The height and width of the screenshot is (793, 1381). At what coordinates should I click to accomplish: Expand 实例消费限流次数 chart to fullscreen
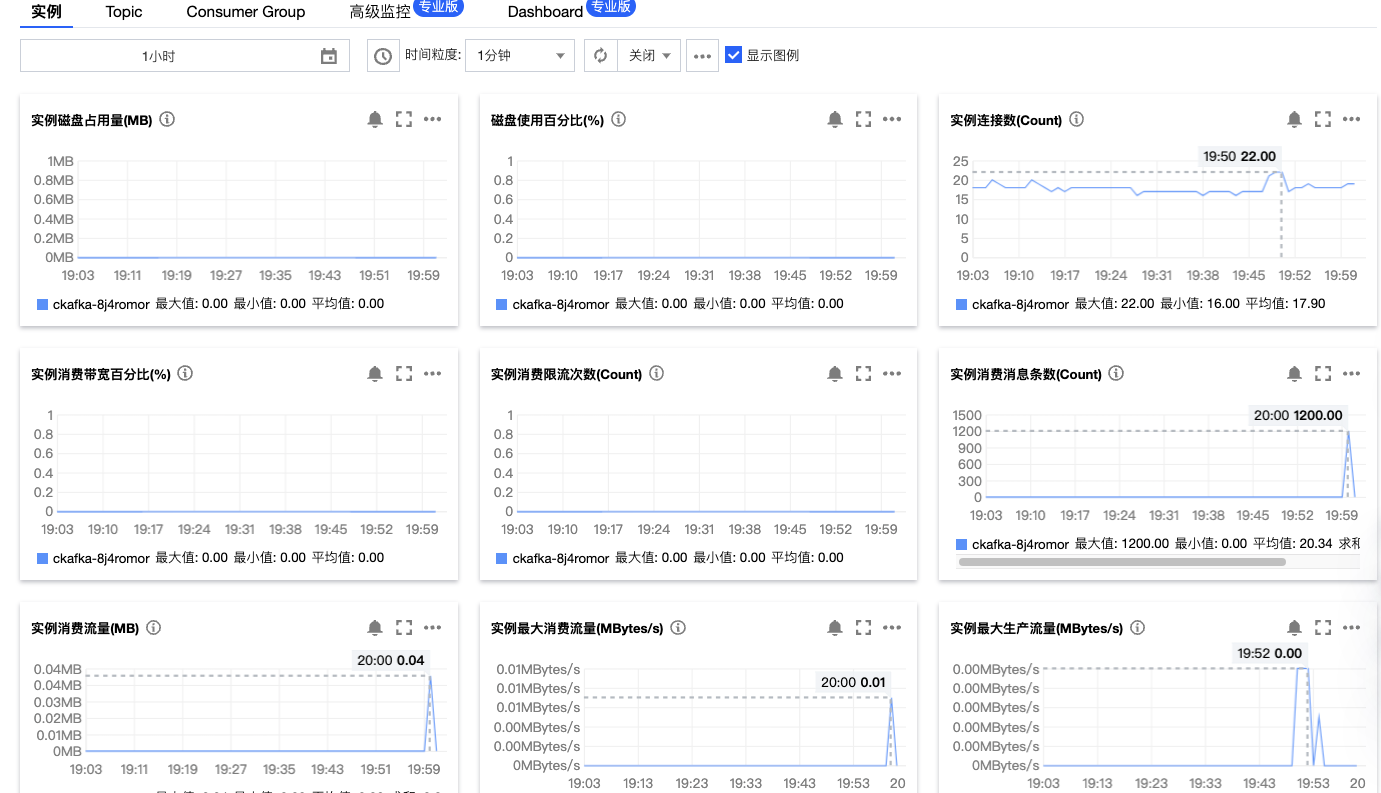click(x=864, y=373)
